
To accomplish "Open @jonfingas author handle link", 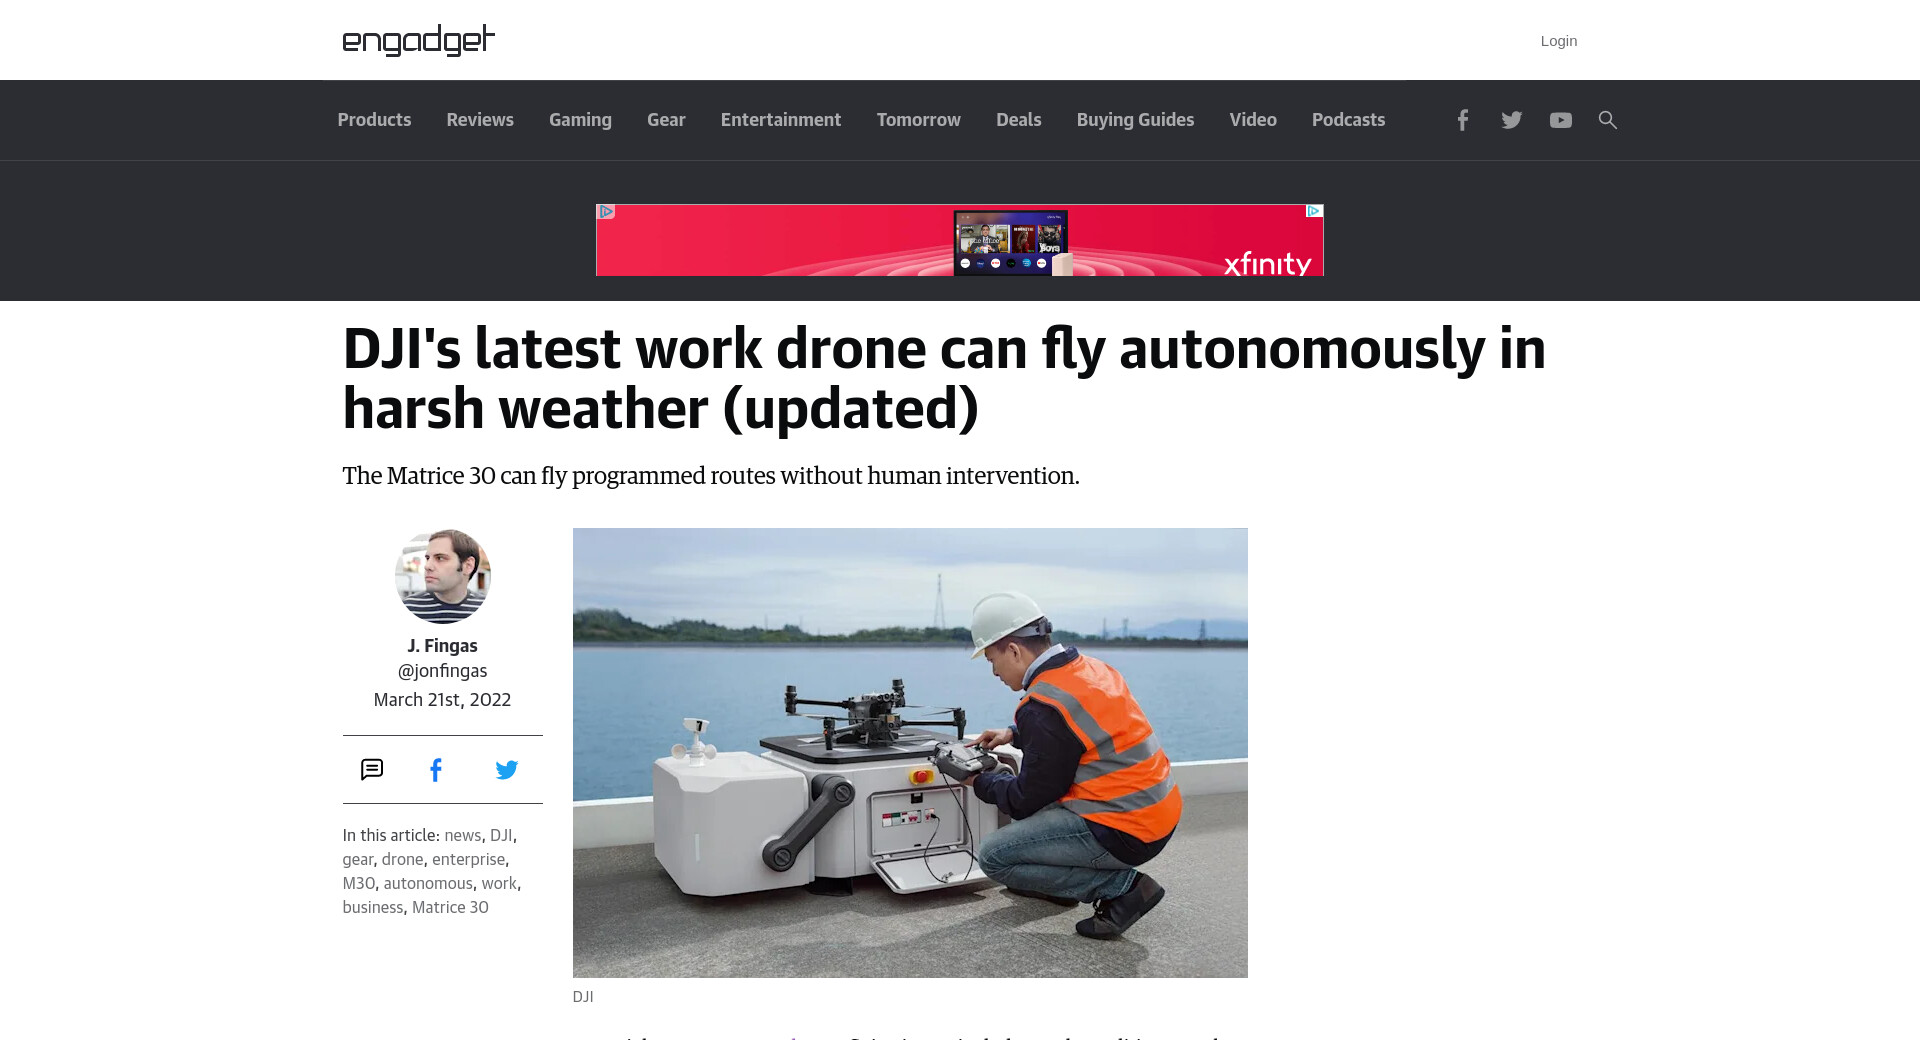I will click(x=442, y=671).
